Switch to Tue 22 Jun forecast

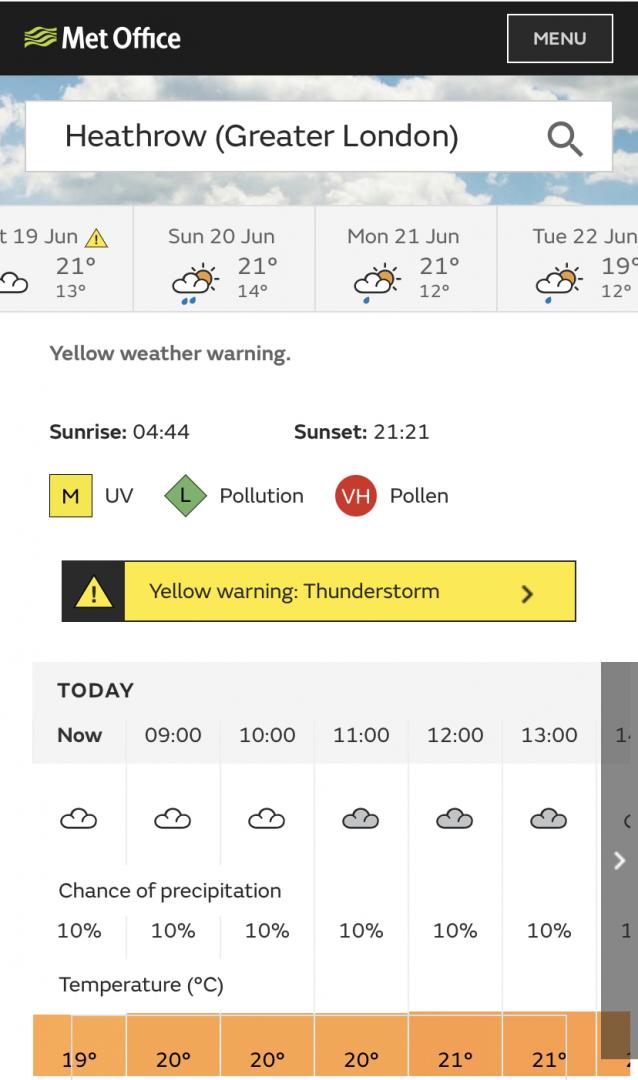point(568,259)
